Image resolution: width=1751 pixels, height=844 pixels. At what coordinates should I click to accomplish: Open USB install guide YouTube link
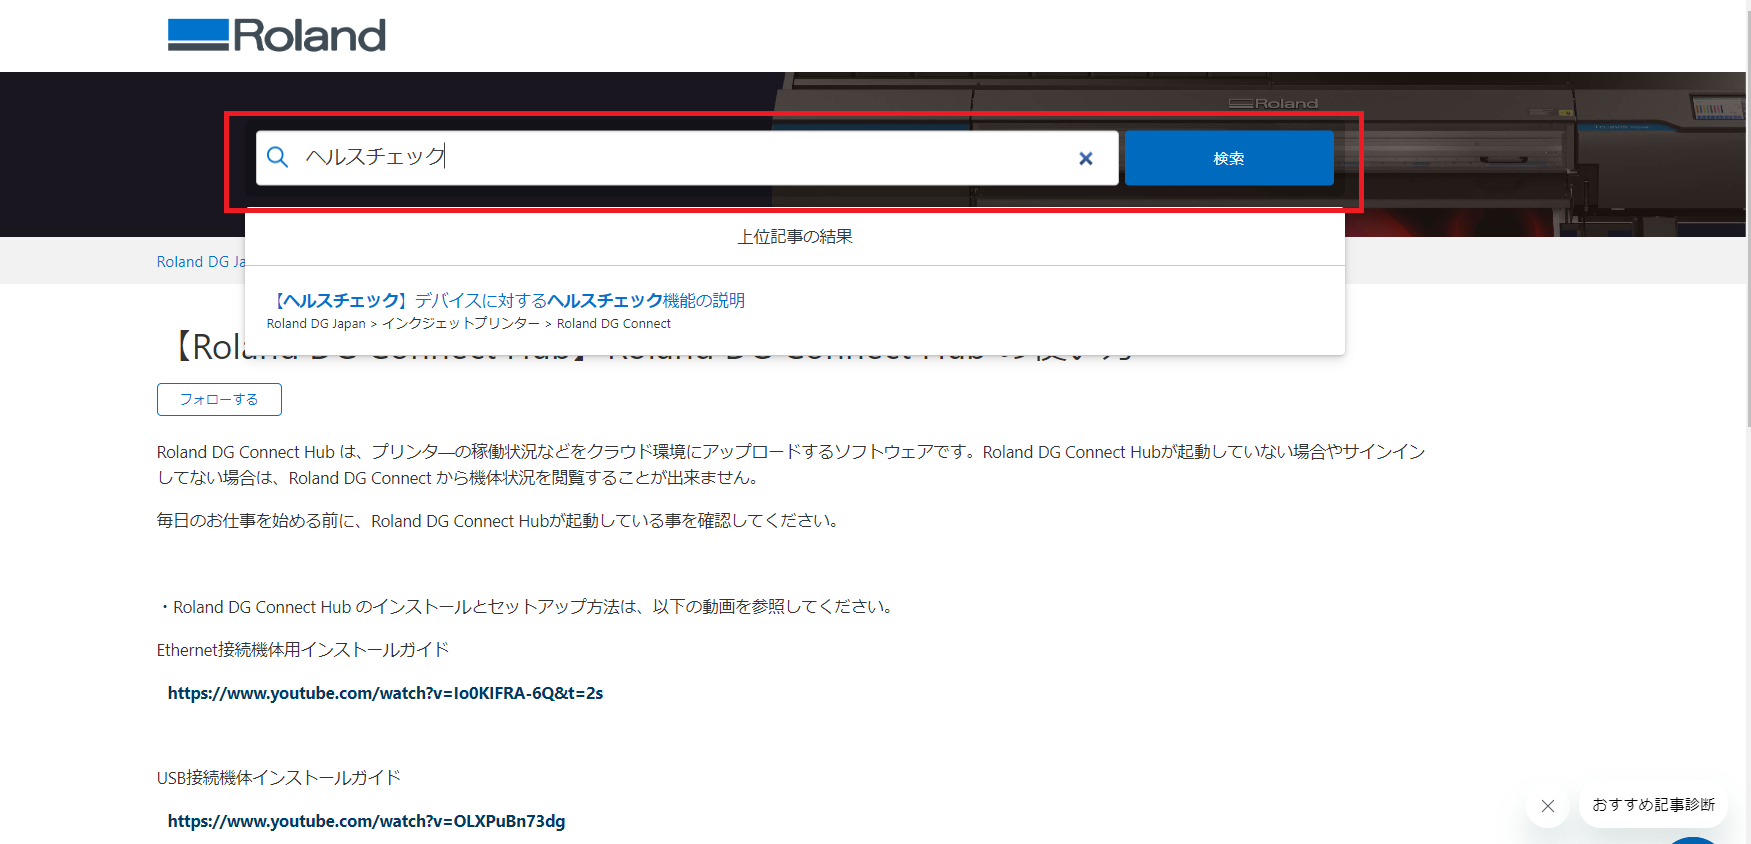366,821
